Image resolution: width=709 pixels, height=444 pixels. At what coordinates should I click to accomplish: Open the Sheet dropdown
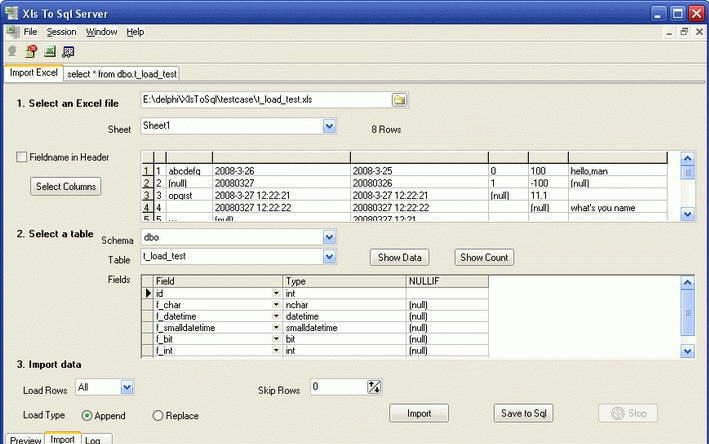point(329,126)
